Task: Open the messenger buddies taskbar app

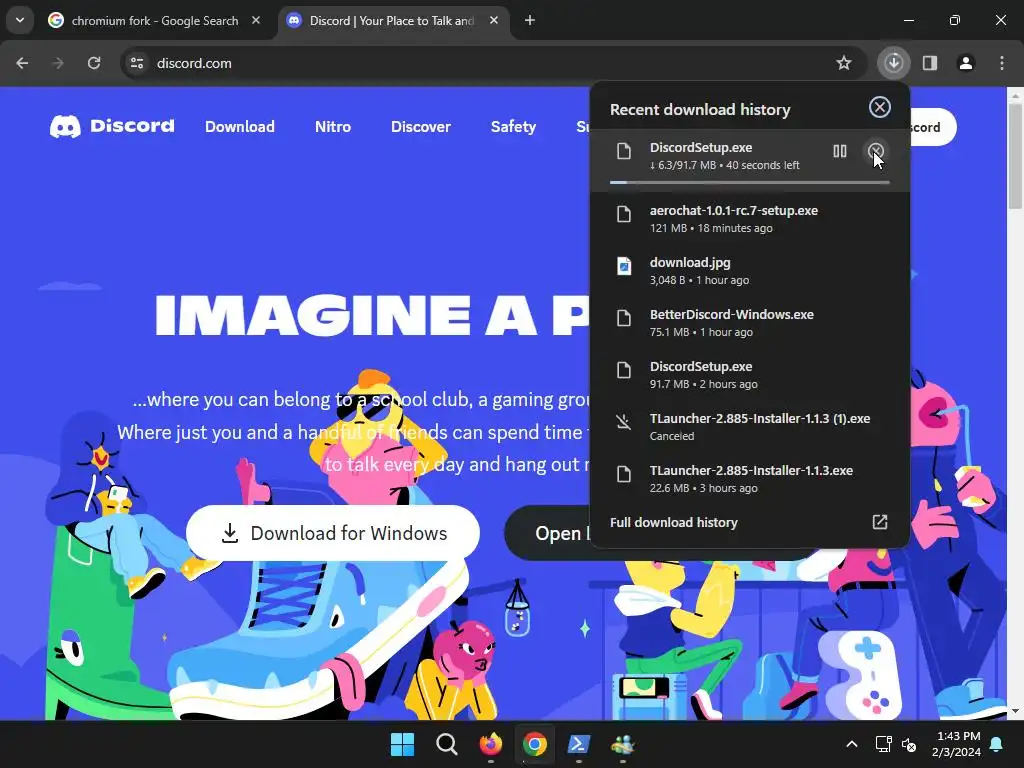Action: (622, 744)
